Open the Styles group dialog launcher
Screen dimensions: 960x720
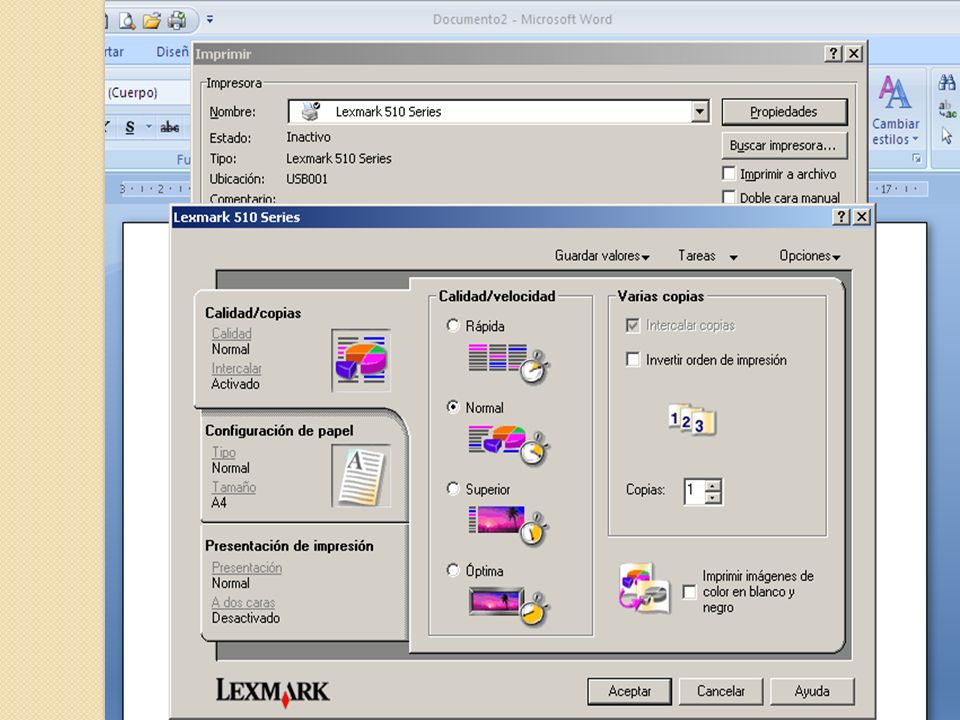[x=917, y=159]
